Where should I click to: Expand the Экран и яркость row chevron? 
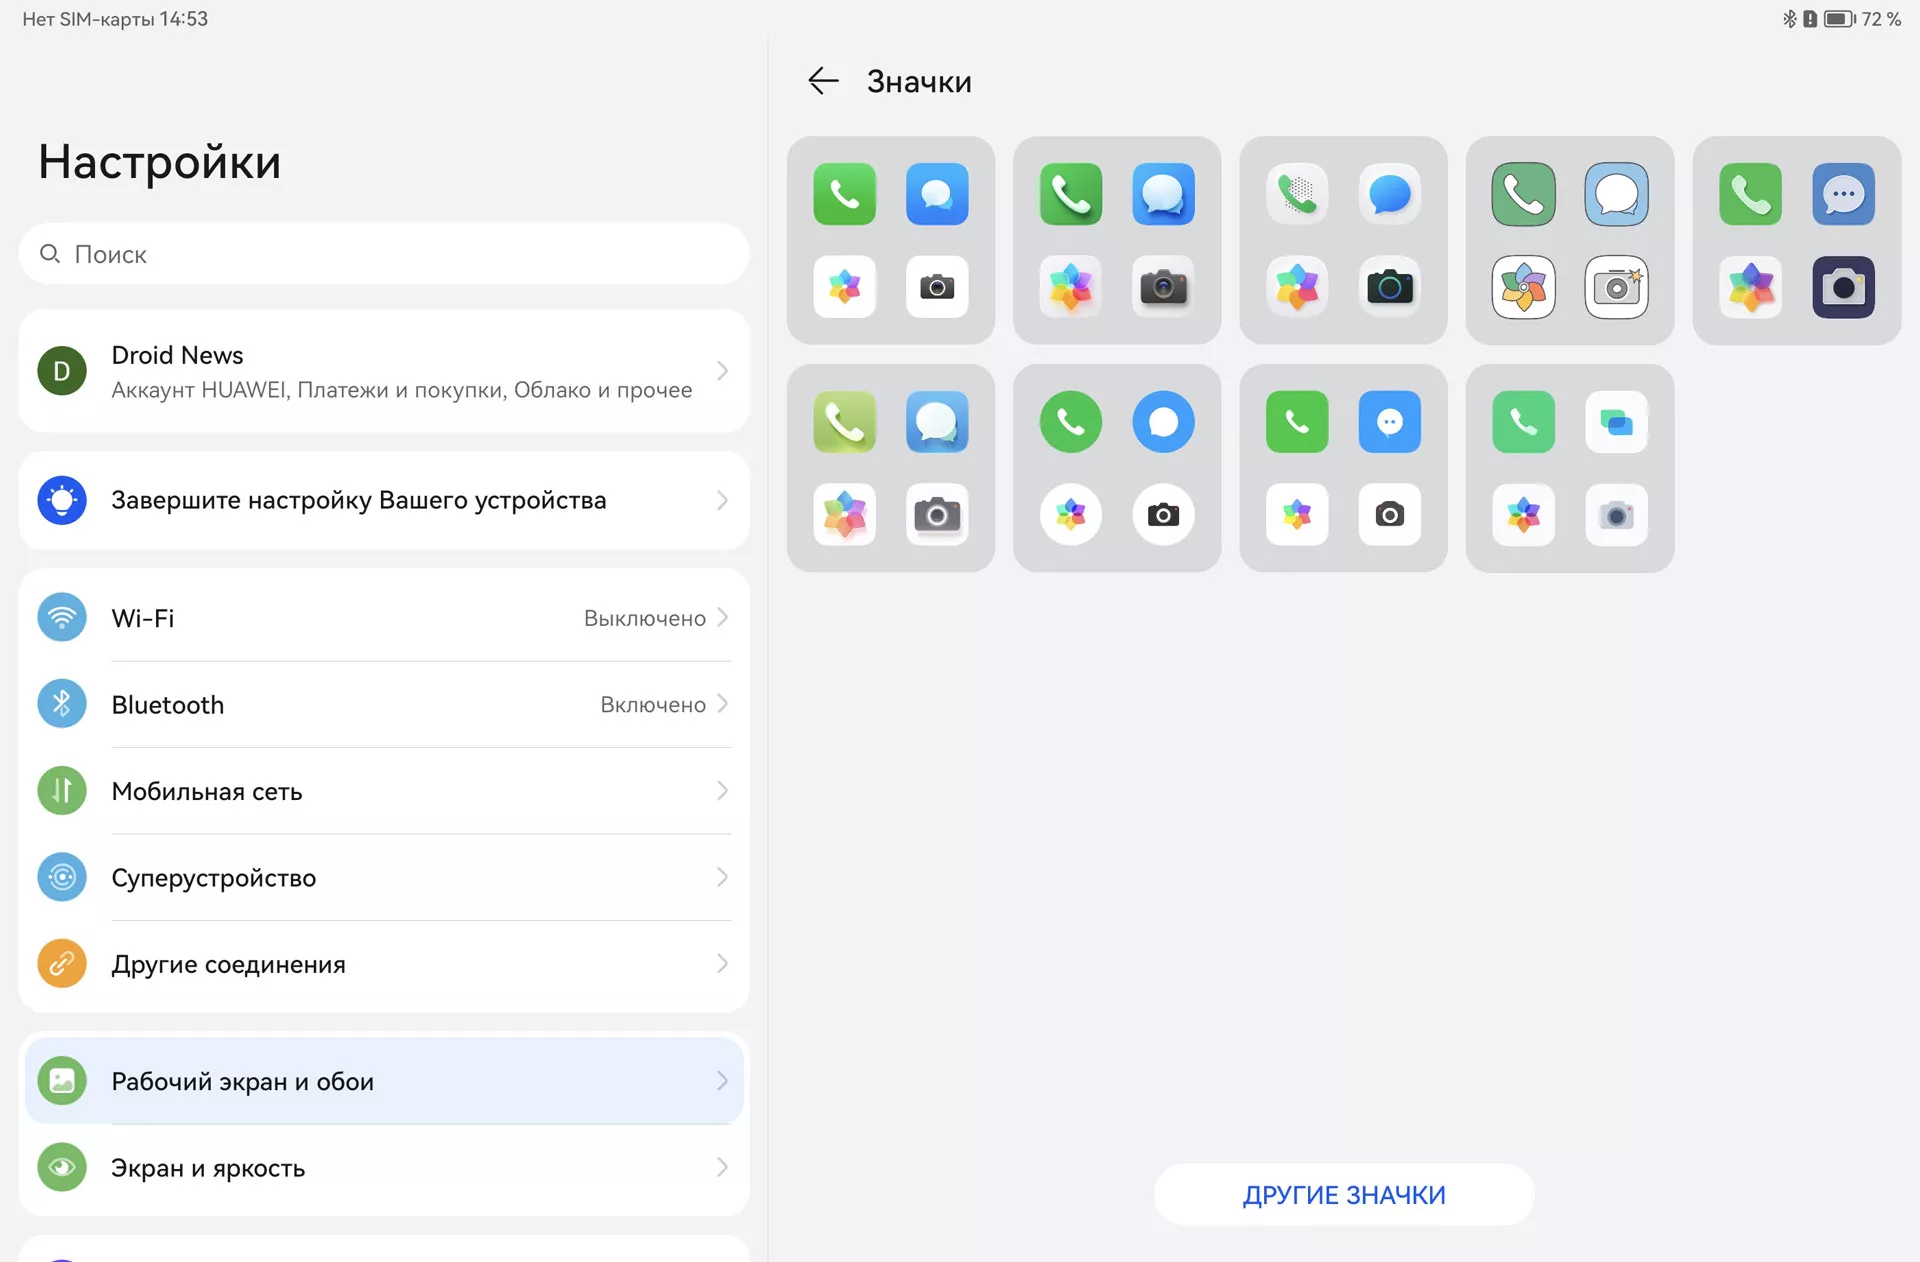pos(722,1167)
